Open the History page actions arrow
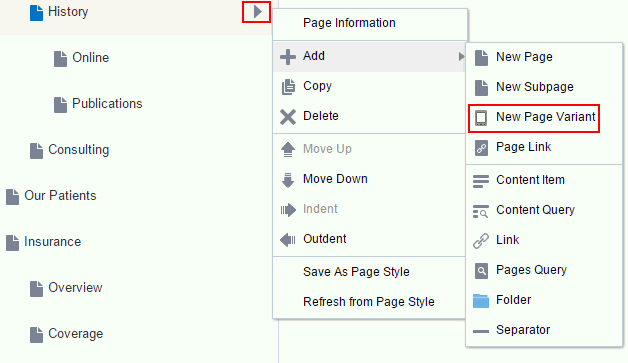 [x=257, y=12]
